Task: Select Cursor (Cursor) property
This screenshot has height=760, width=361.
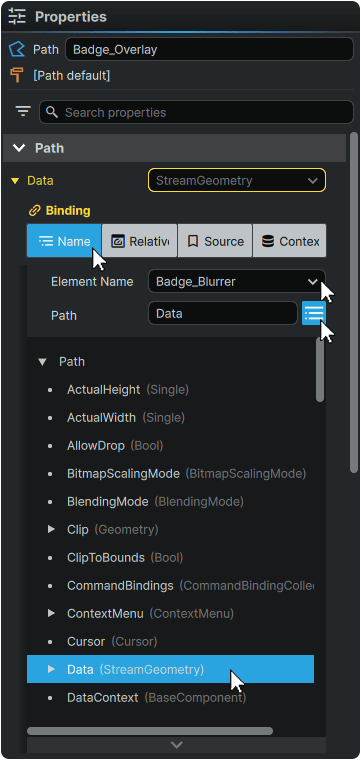Action: click(171, 641)
